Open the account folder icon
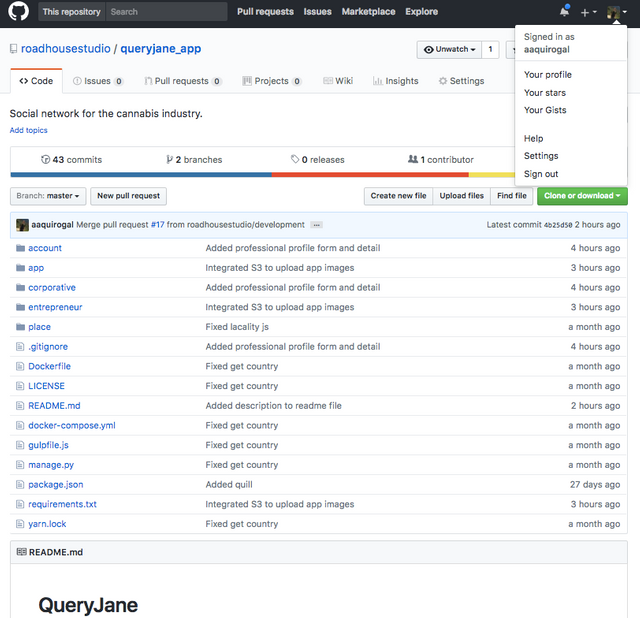The height and width of the screenshot is (618, 640). (x=20, y=248)
